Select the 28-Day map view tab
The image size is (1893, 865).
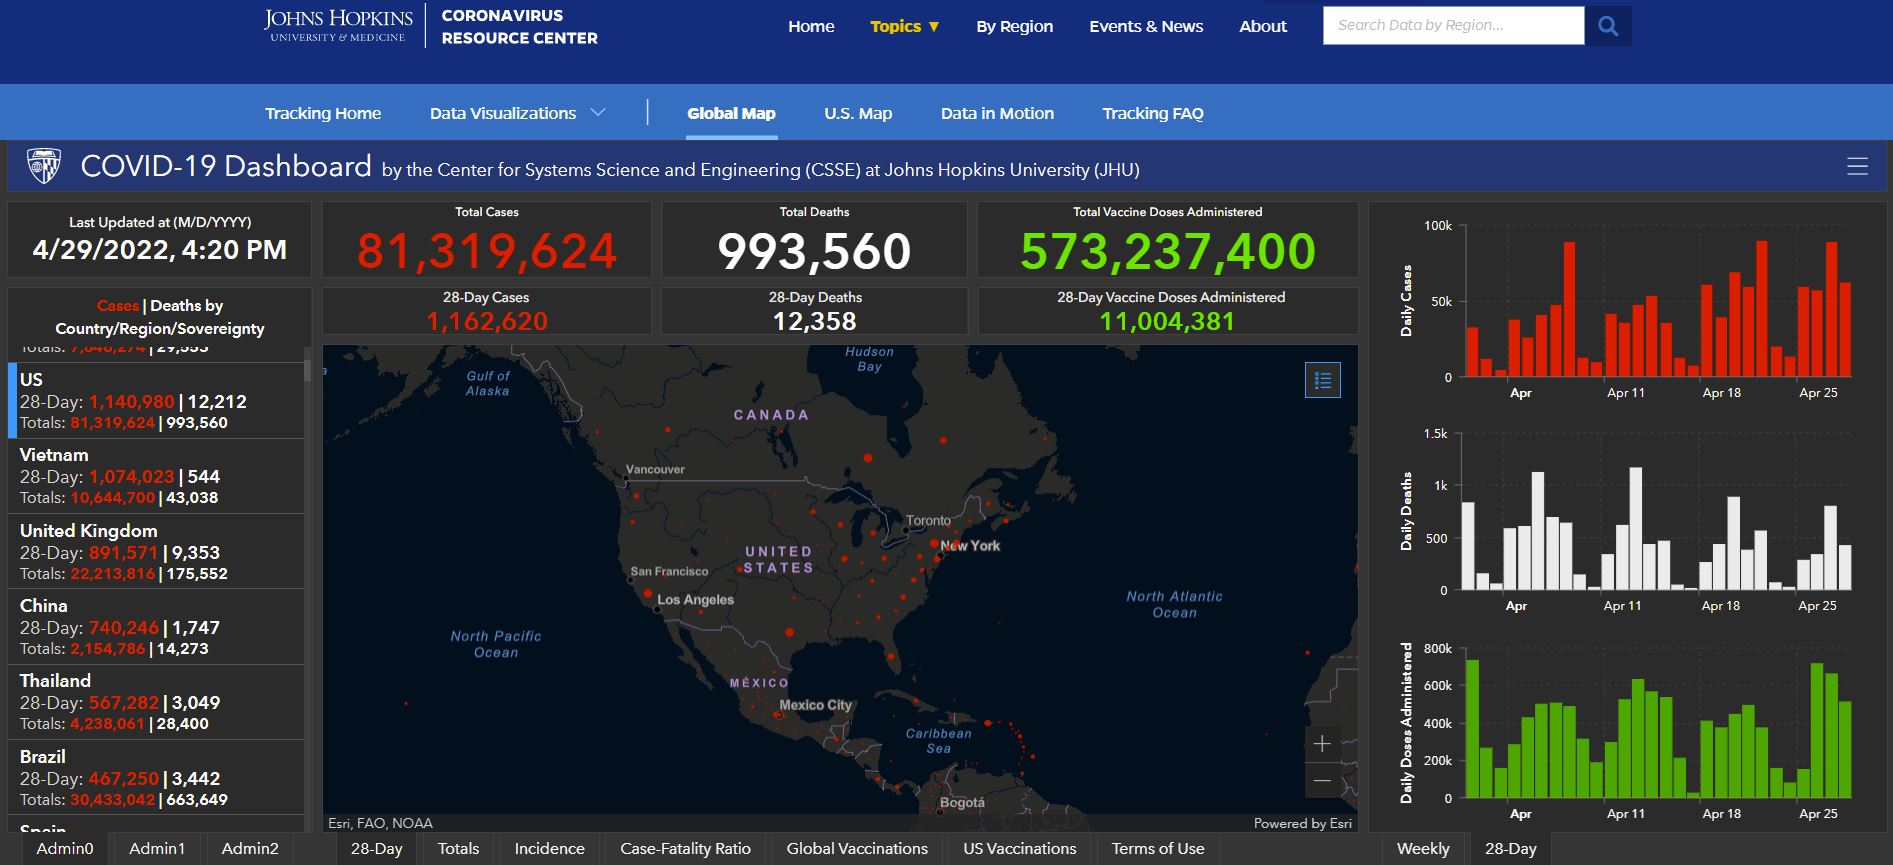376,848
